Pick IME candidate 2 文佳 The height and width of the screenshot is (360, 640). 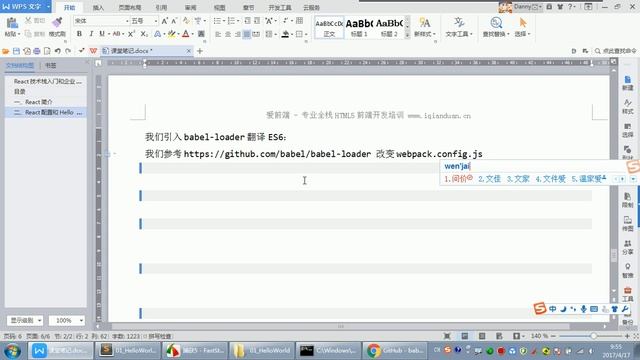[x=489, y=179]
